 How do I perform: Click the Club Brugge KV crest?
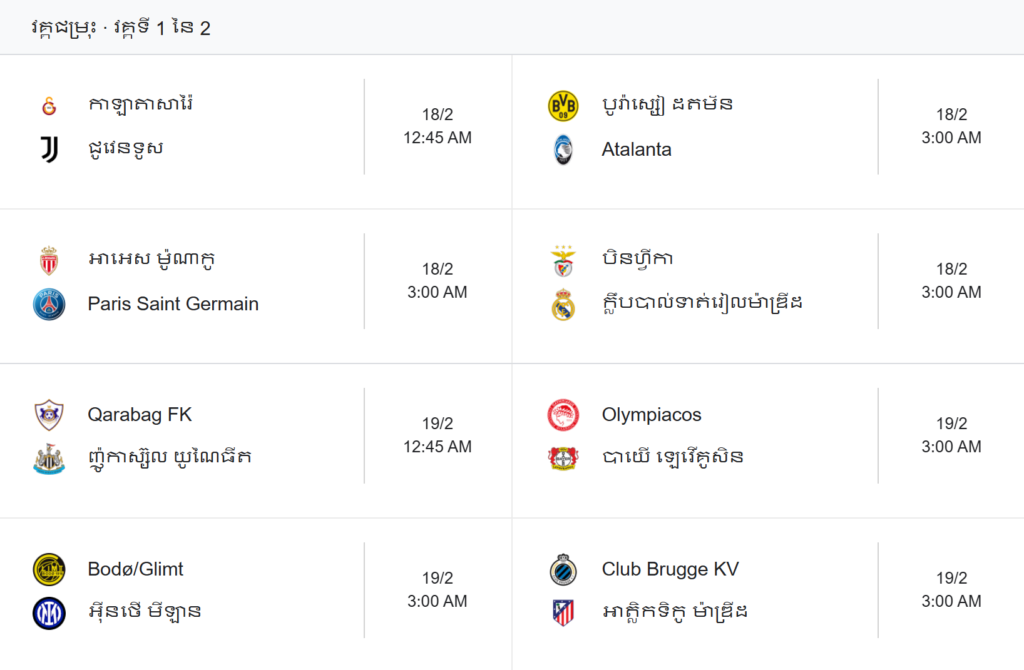pyautogui.click(x=563, y=570)
